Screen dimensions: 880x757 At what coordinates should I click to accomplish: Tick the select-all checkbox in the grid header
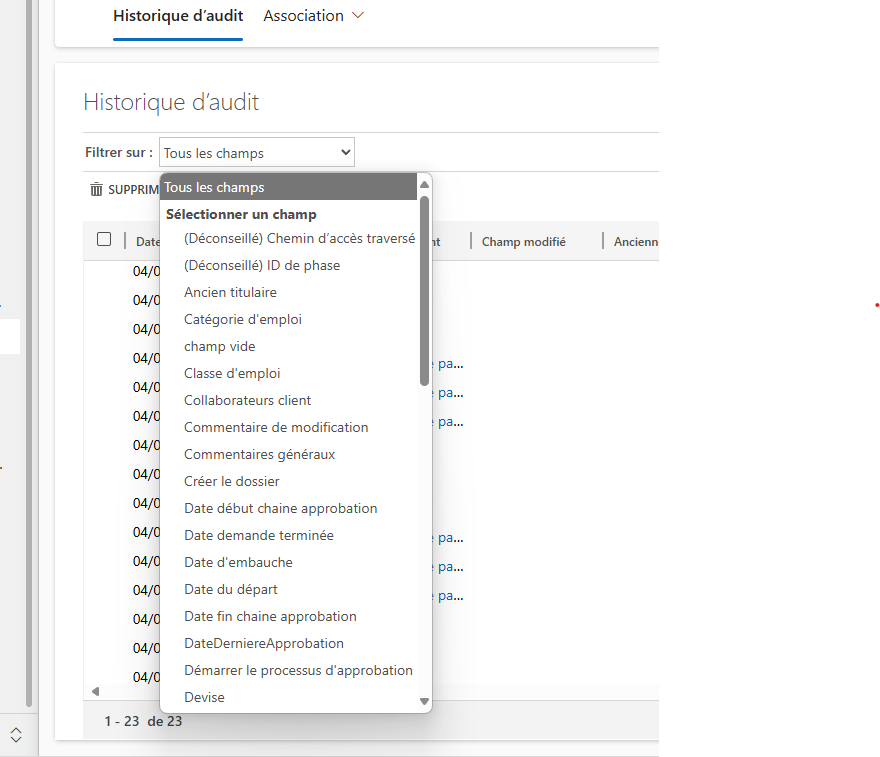tap(104, 239)
